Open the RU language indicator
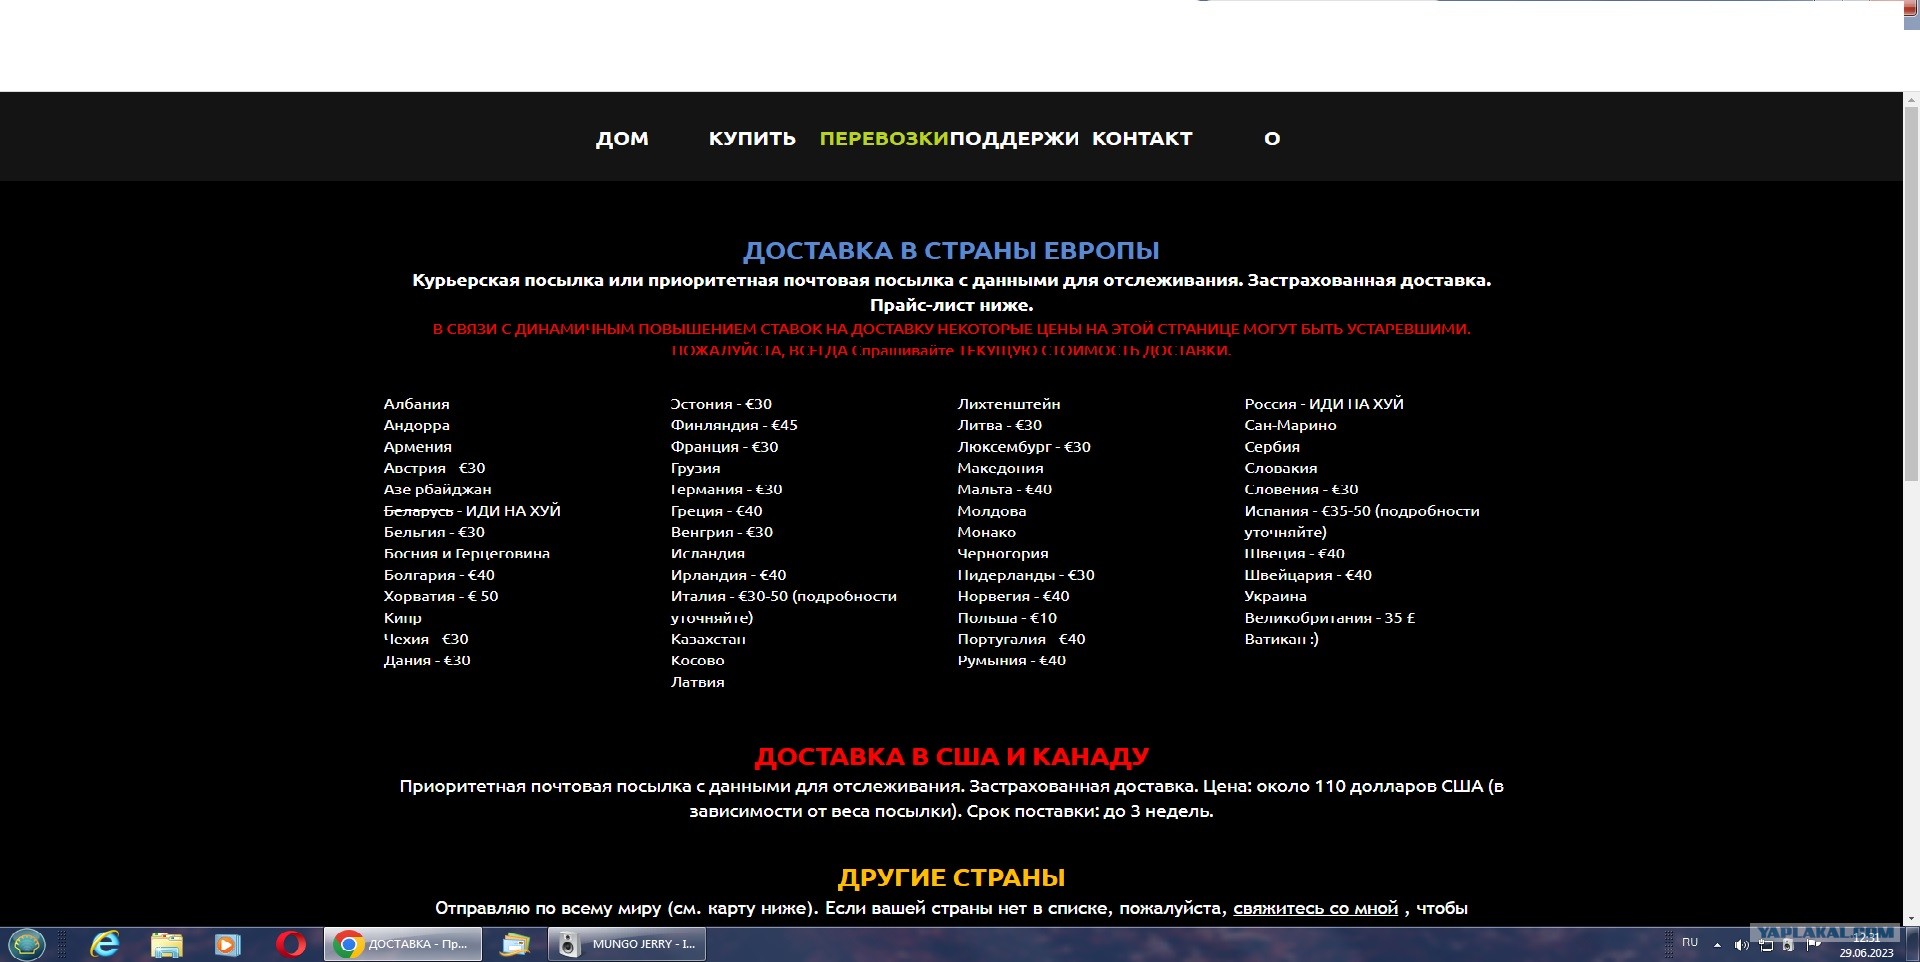This screenshot has height=962, width=1920. click(x=1690, y=942)
